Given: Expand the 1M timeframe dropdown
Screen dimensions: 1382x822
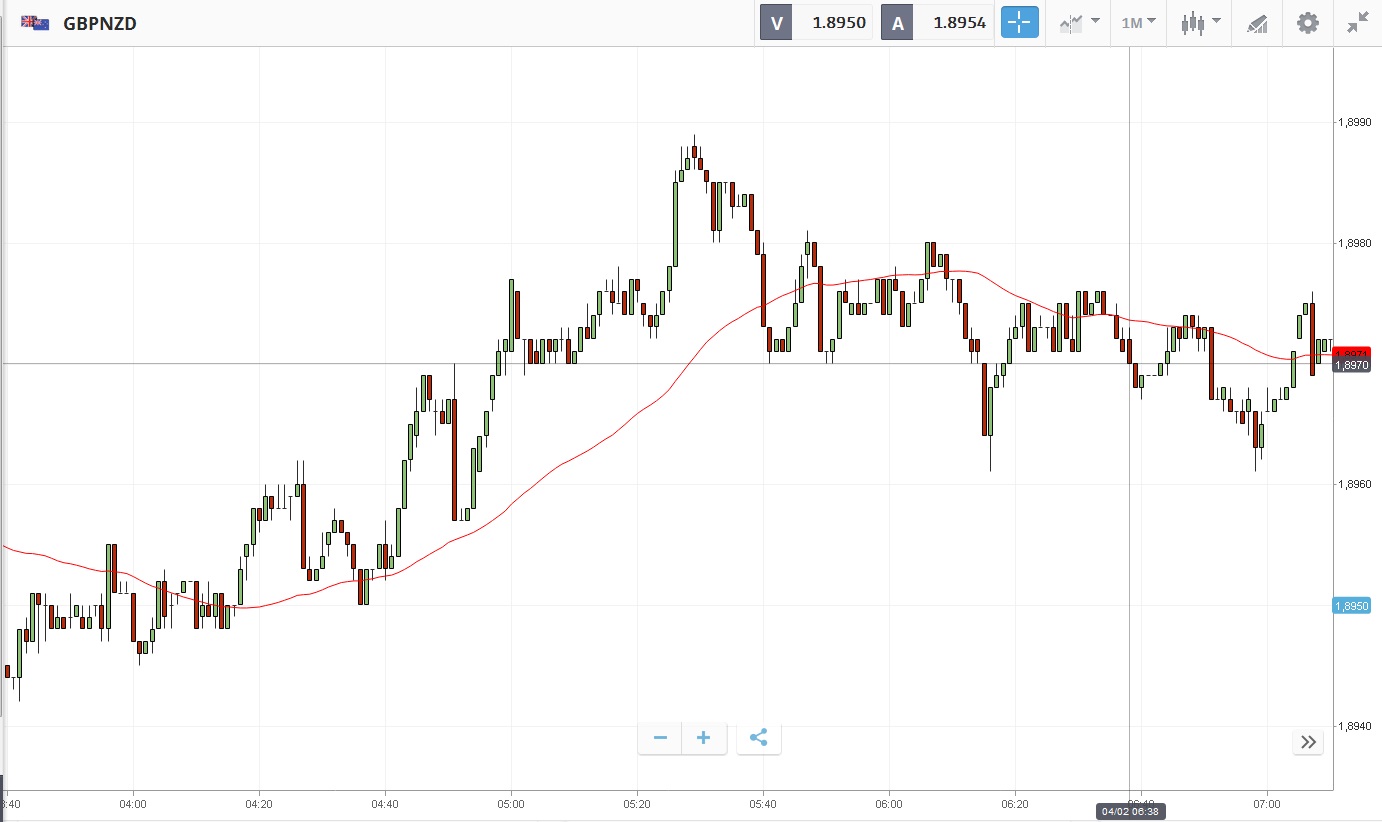Looking at the screenshot, I should tap(1138, 23).
